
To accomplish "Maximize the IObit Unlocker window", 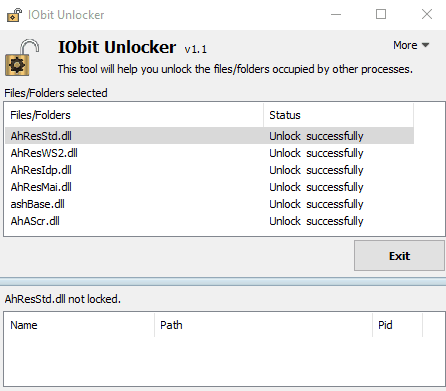I will (381, 15).
